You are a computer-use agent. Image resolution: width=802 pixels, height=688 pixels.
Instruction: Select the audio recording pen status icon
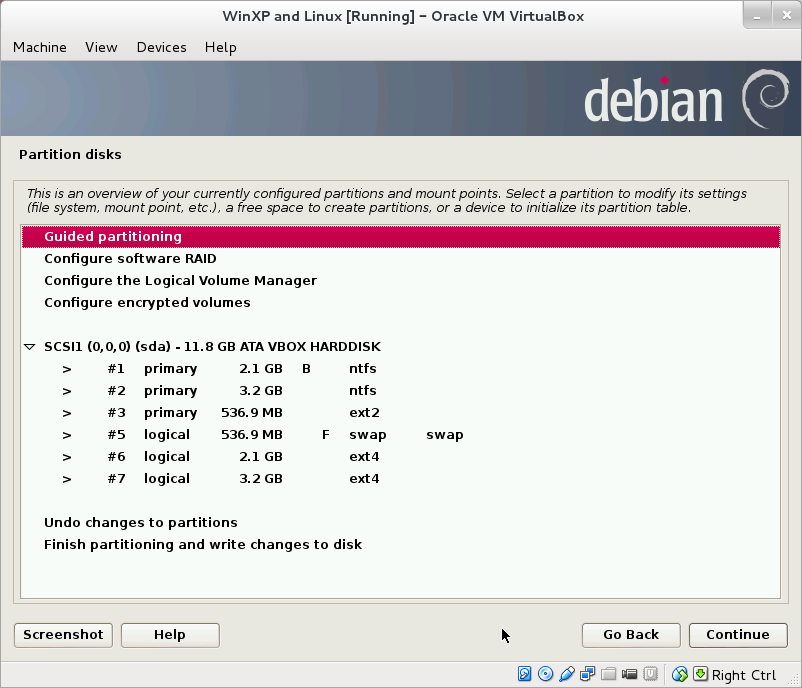pos(565,674)
